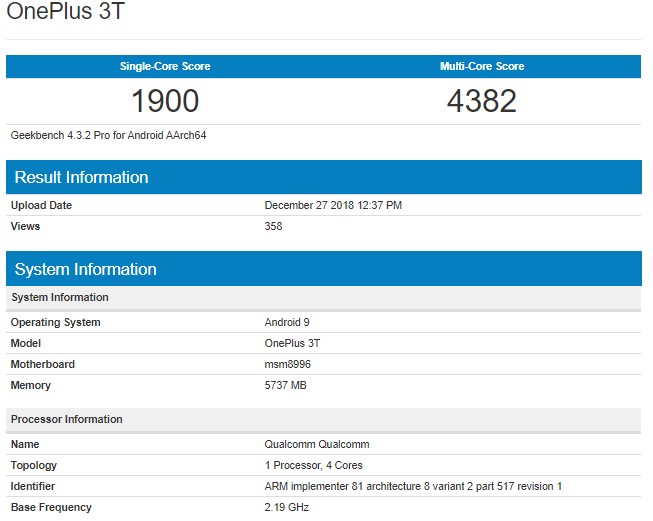
Task: Select Geekbench 4.3.2 Pro for Android AArch64 text
Action: pos(108,135)
